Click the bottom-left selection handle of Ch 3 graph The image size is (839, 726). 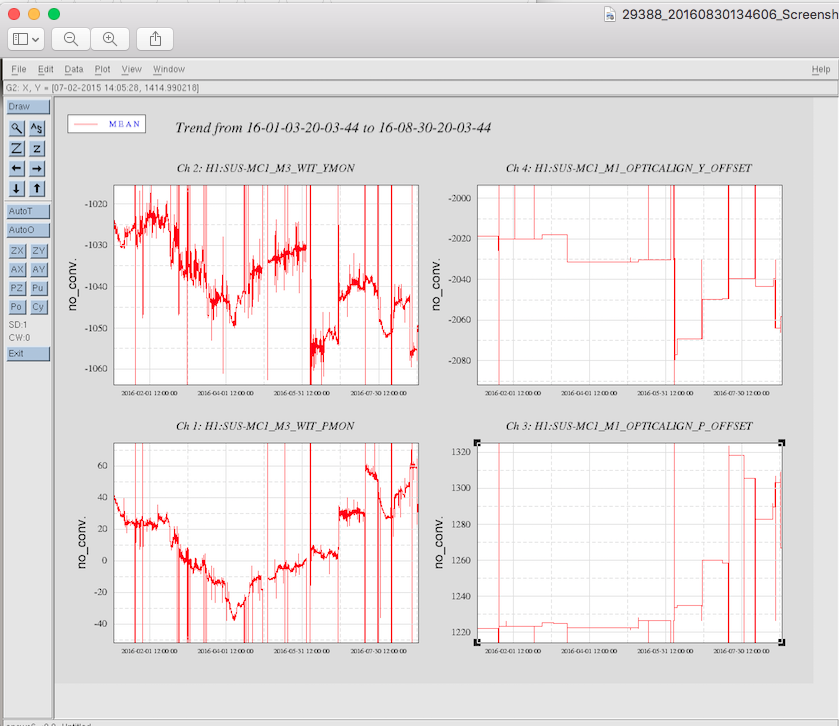tap(477, 642)
